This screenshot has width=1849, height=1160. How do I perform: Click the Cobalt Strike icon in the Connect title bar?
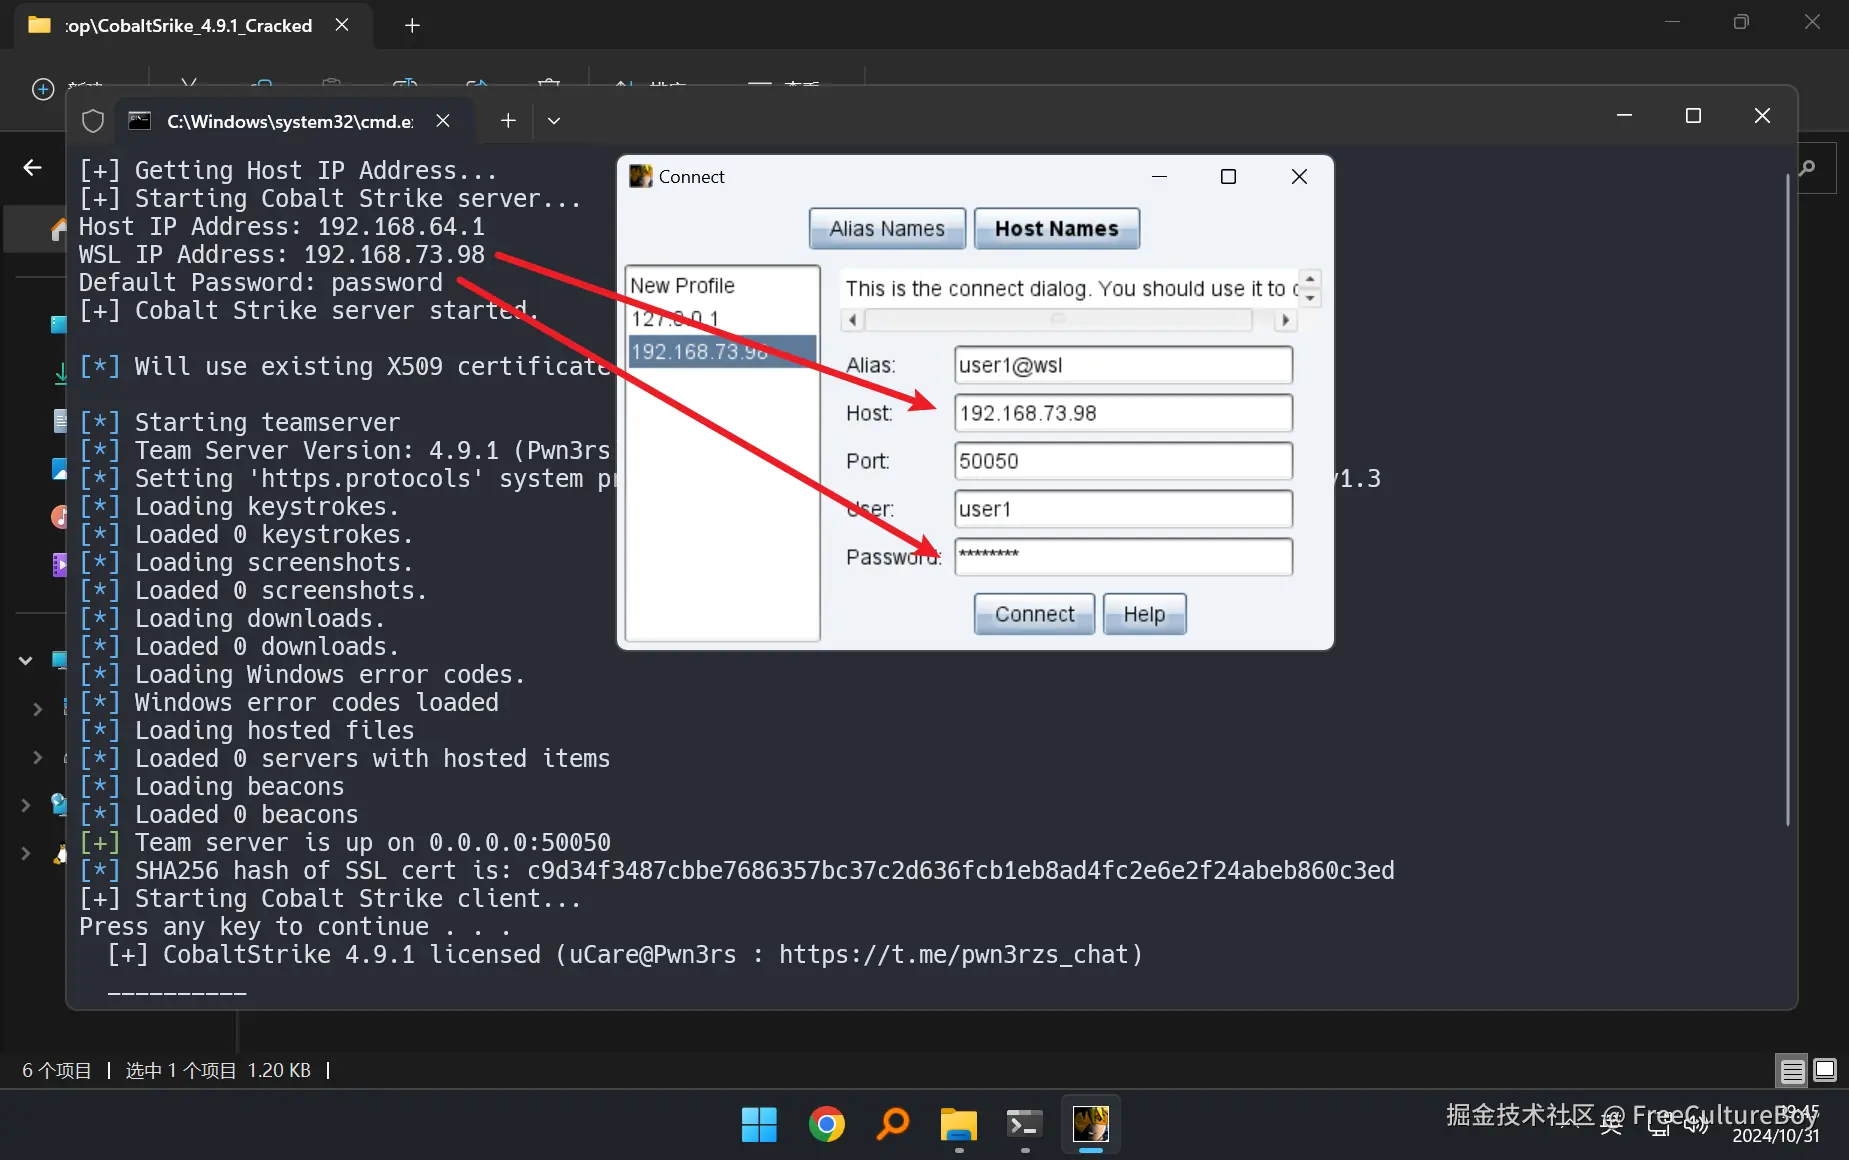tap(640, 176)
